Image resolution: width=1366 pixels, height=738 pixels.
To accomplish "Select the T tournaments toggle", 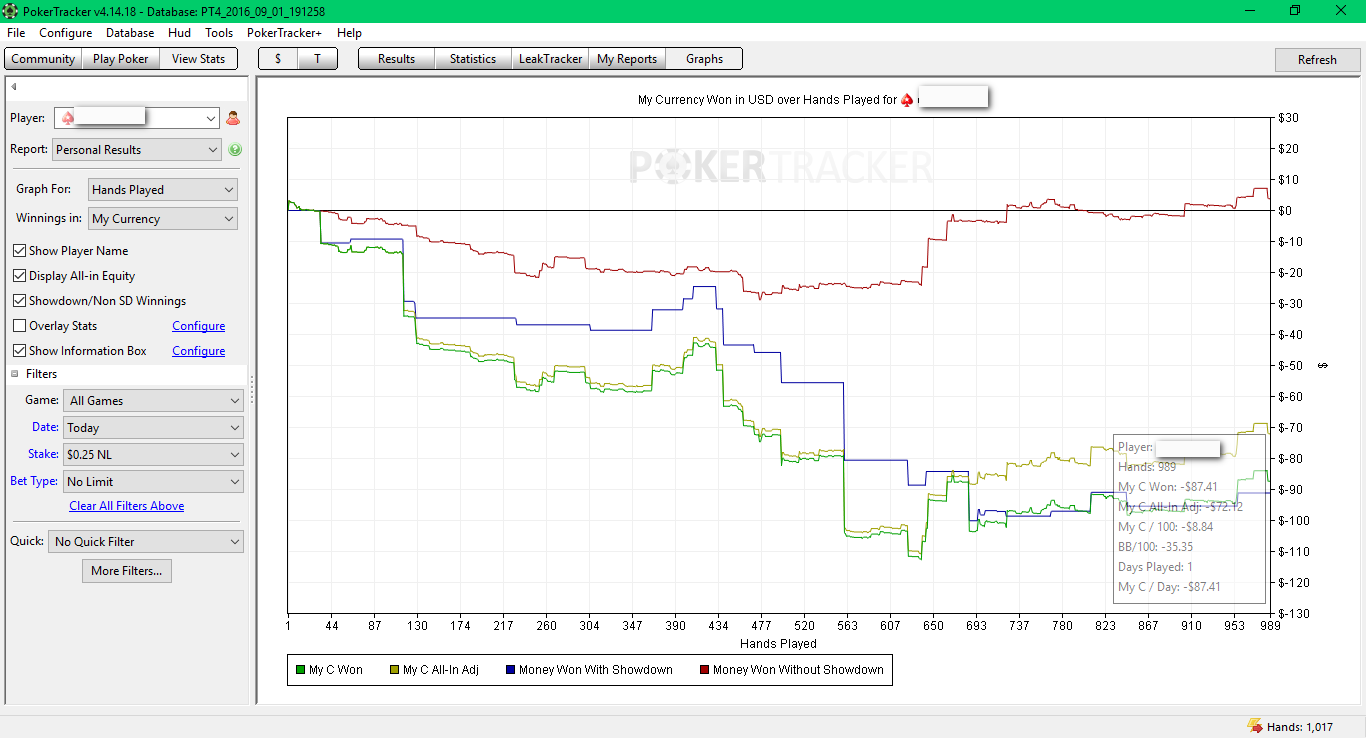I will coord(317,59).
